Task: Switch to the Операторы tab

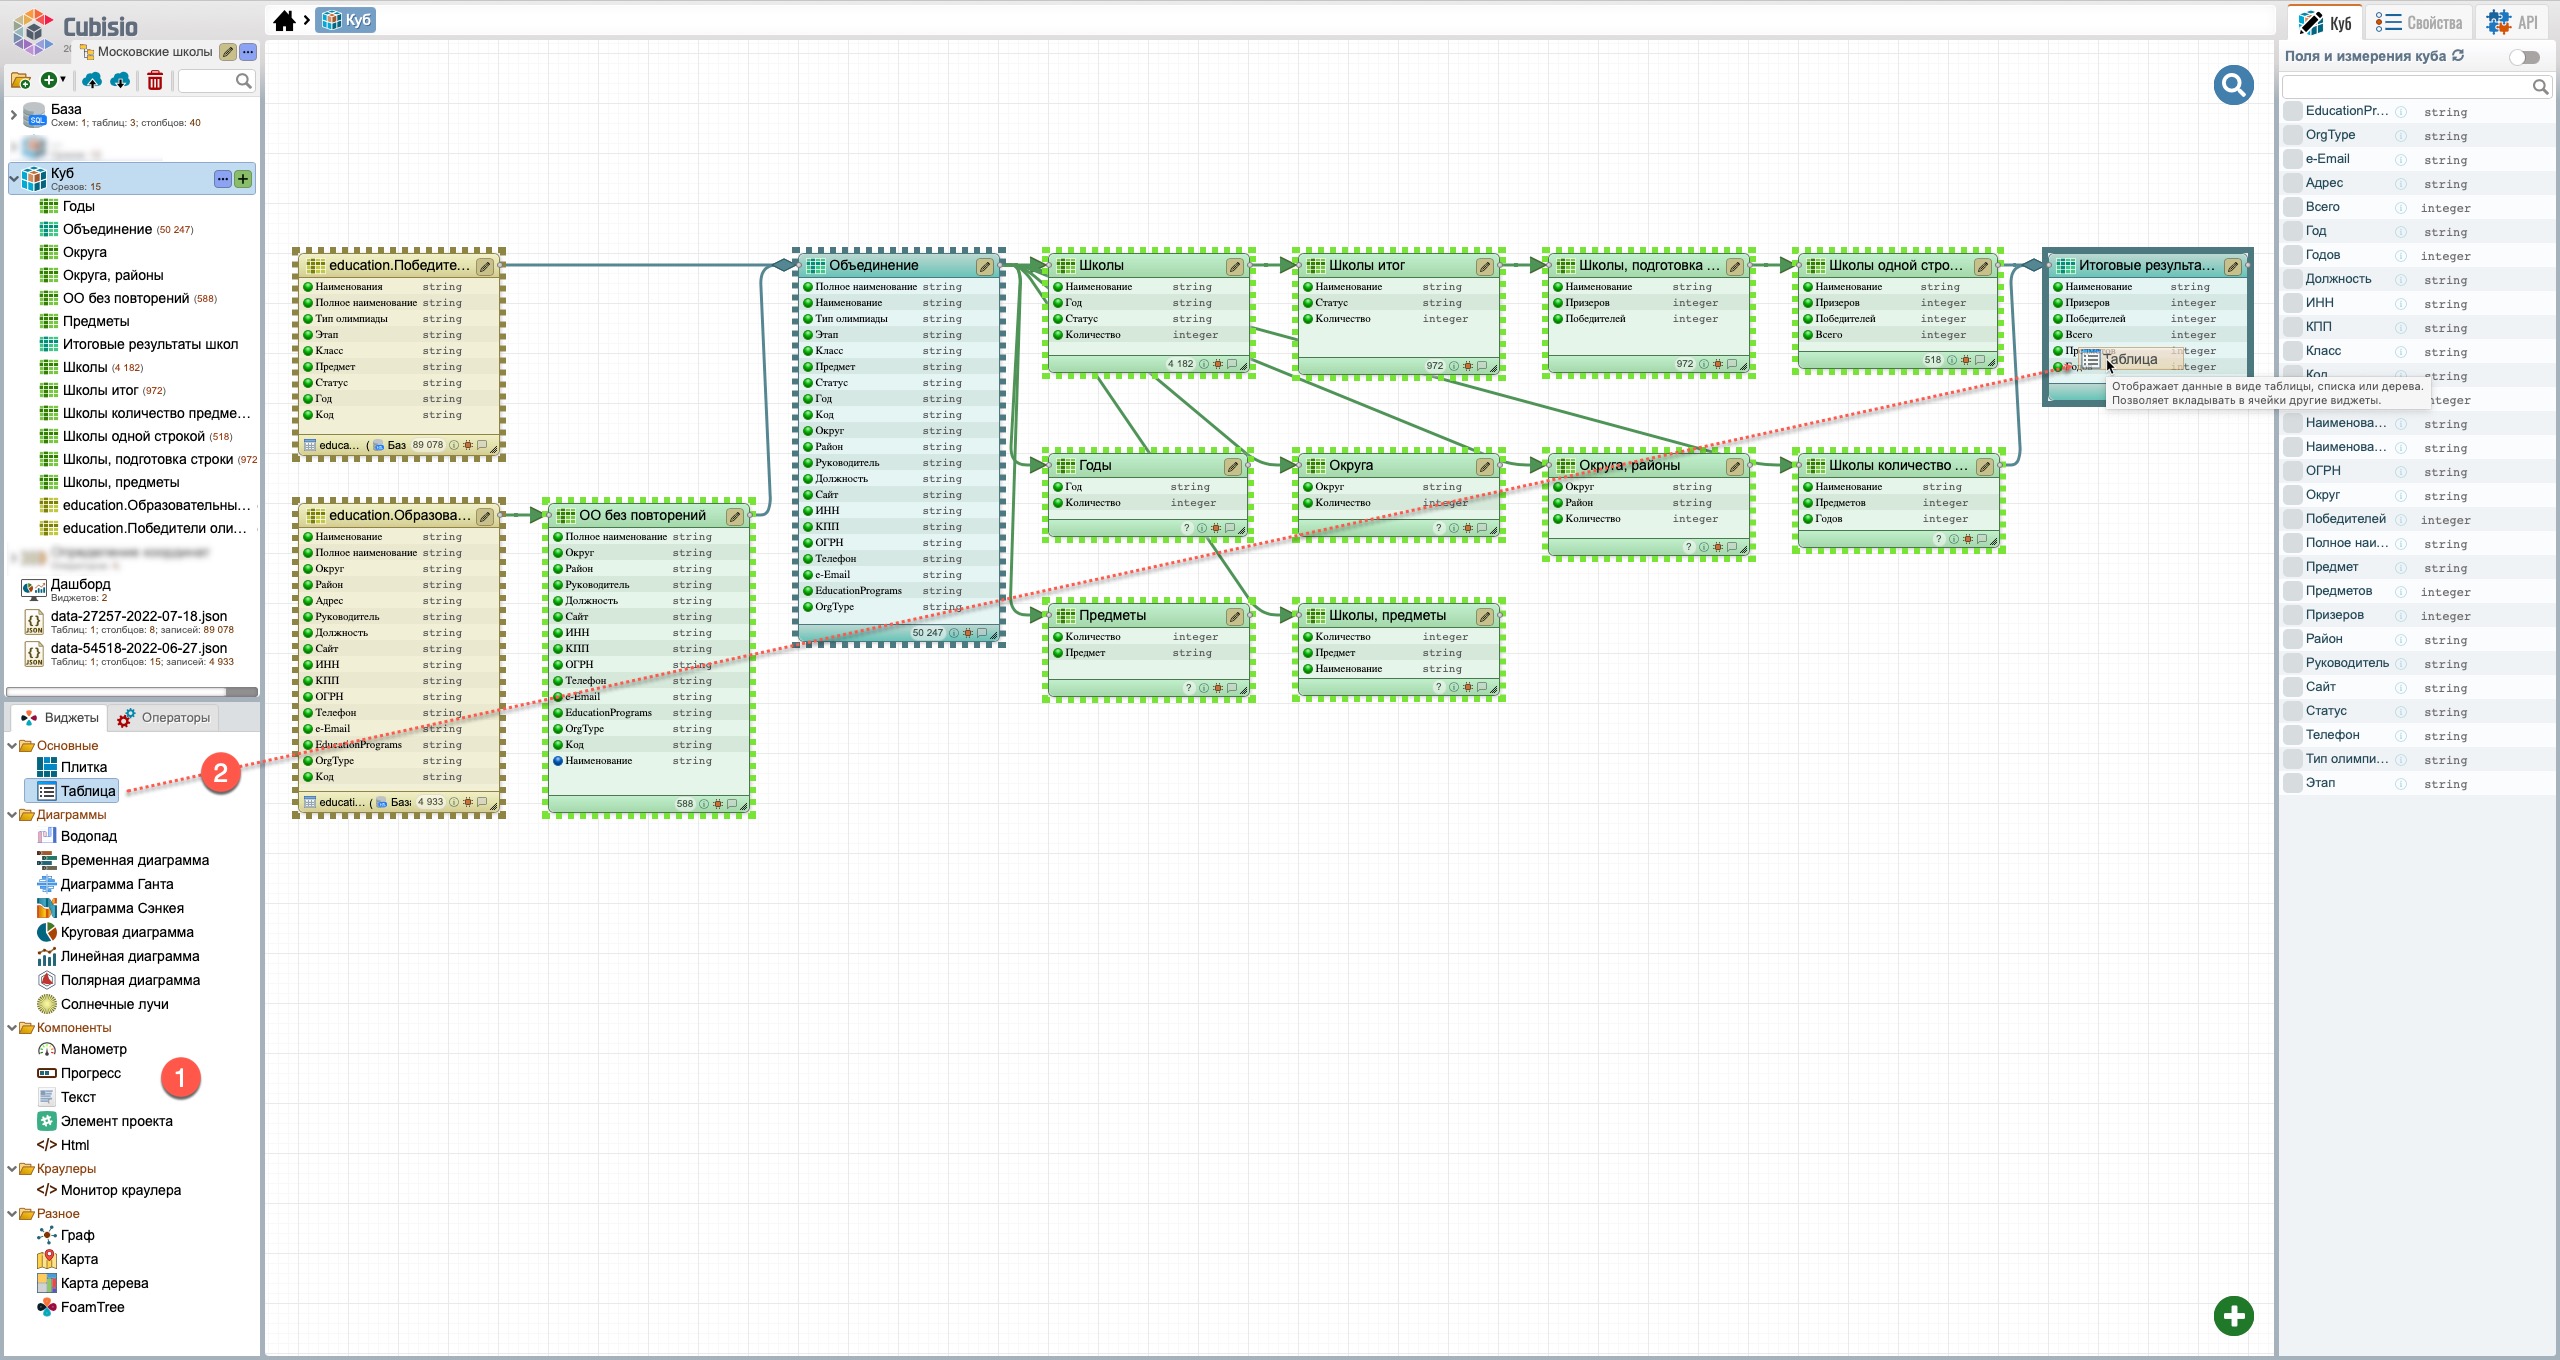Action: (x=164, y=718)
